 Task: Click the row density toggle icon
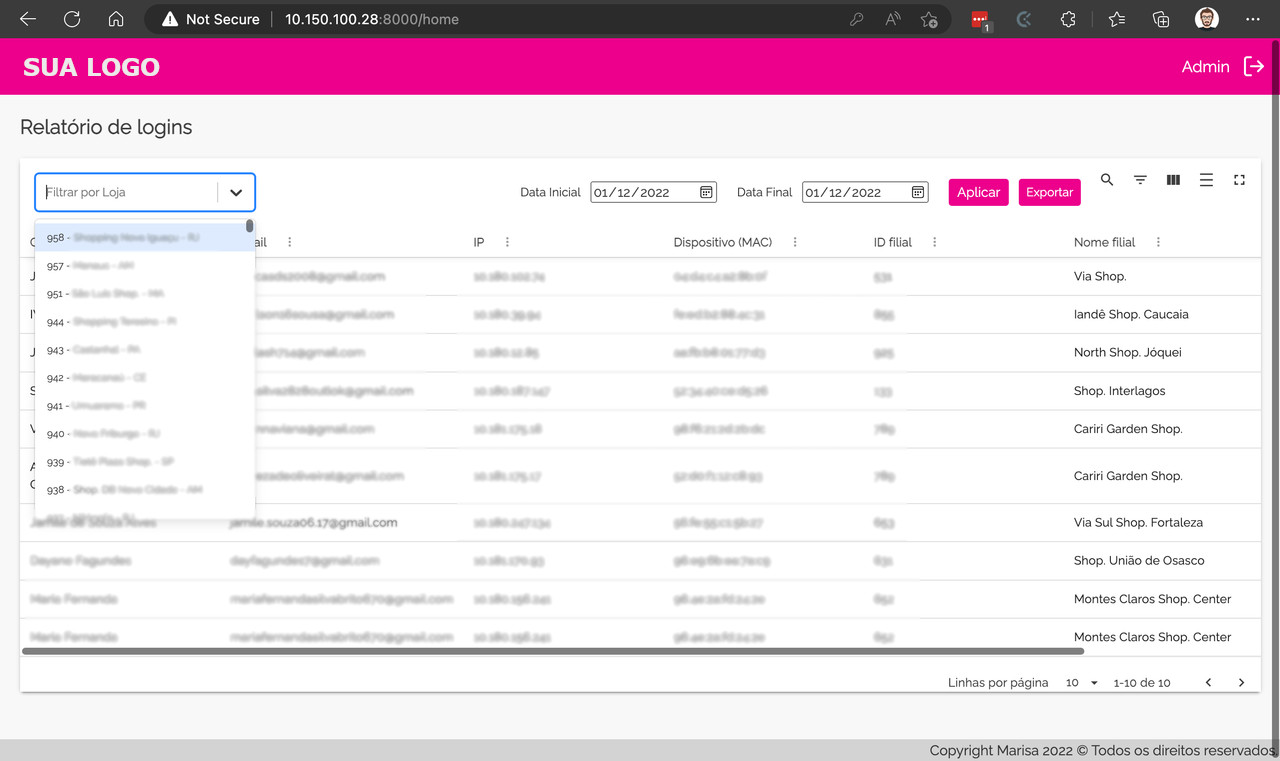pos(1206,180)
